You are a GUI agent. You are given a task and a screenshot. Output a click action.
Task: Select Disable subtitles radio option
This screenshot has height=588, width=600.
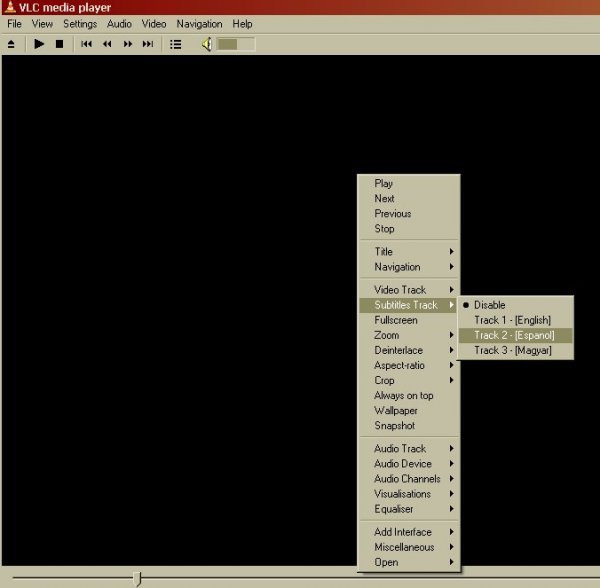[x=515, y=305]
